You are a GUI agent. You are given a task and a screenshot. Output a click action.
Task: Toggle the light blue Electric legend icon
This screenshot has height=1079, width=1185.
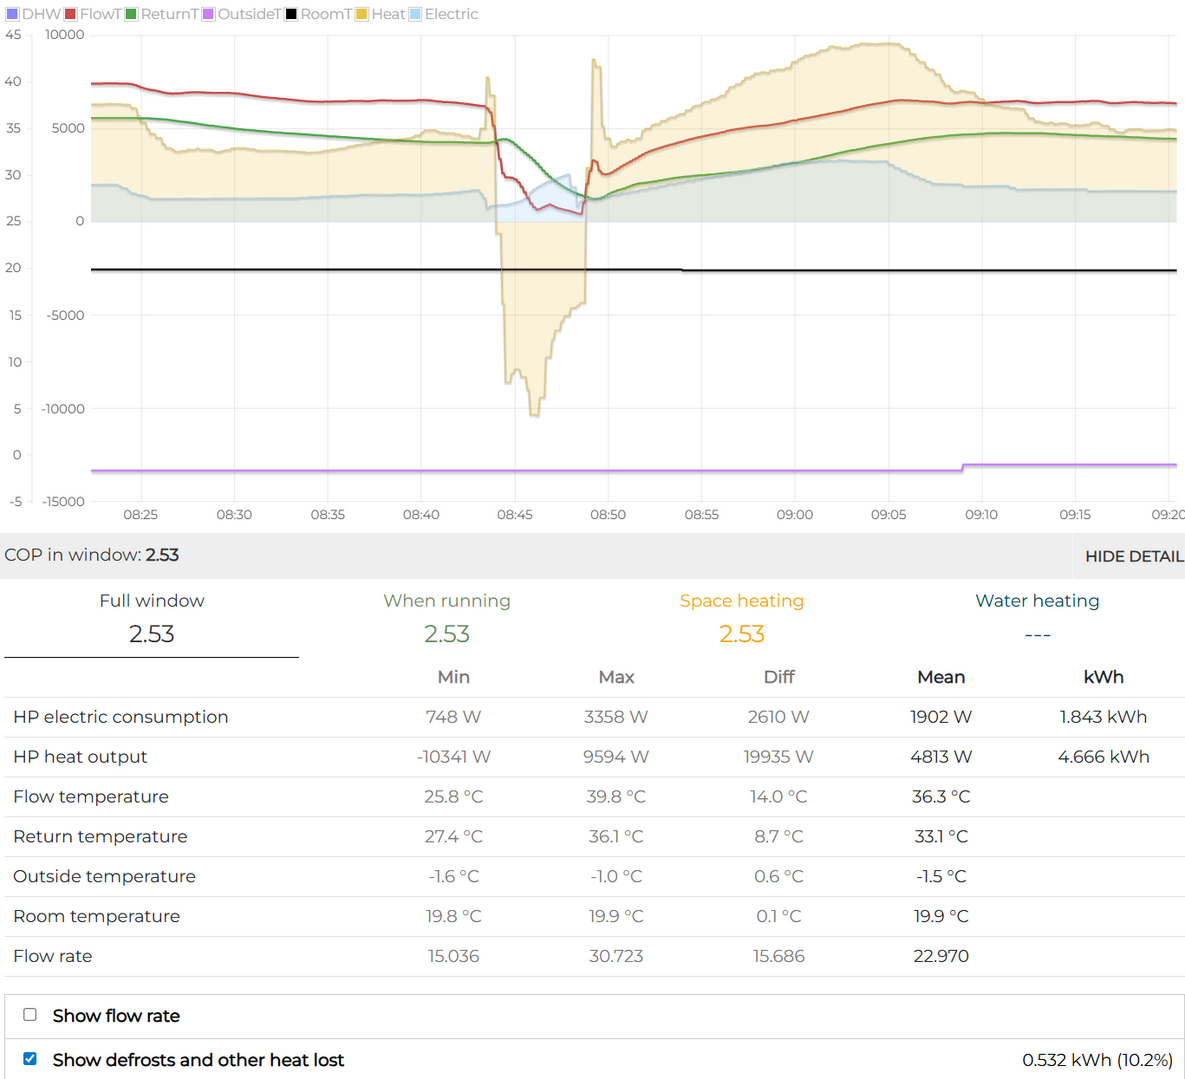tap(415, 14)
